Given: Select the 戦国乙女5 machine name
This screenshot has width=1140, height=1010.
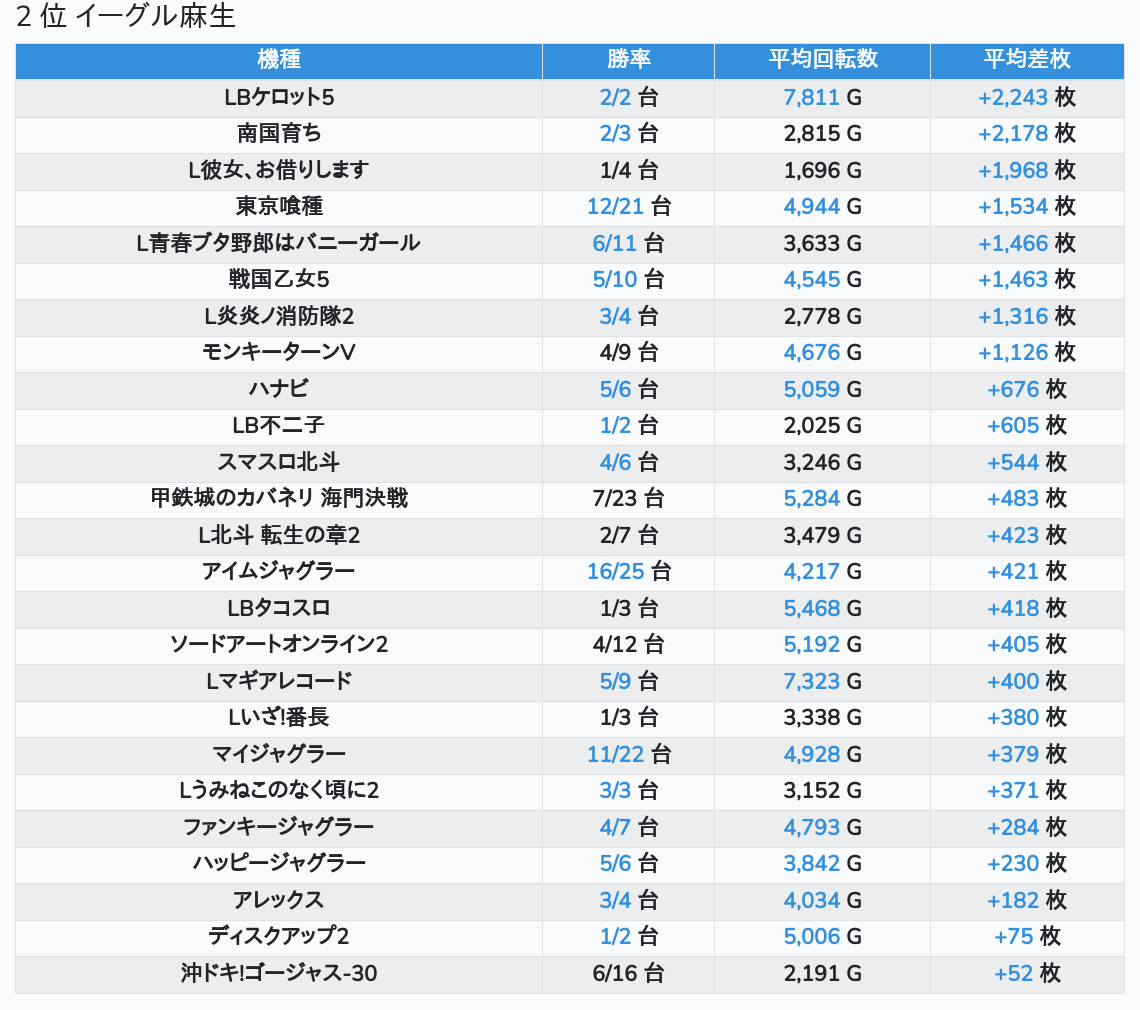Looking at the screenshot, I should click(x=278, y=279).
